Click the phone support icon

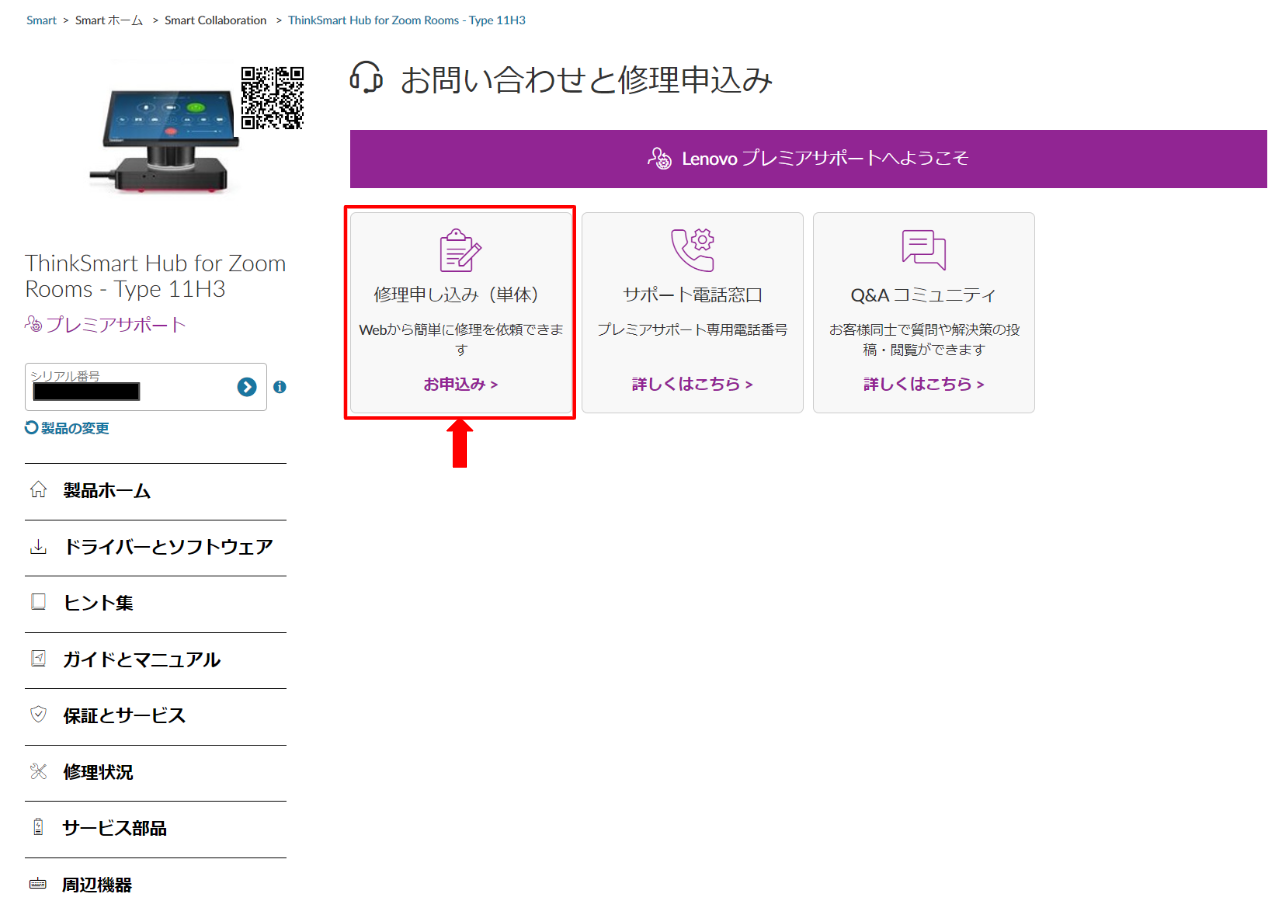pyautogui.click(x=692, y=250)
